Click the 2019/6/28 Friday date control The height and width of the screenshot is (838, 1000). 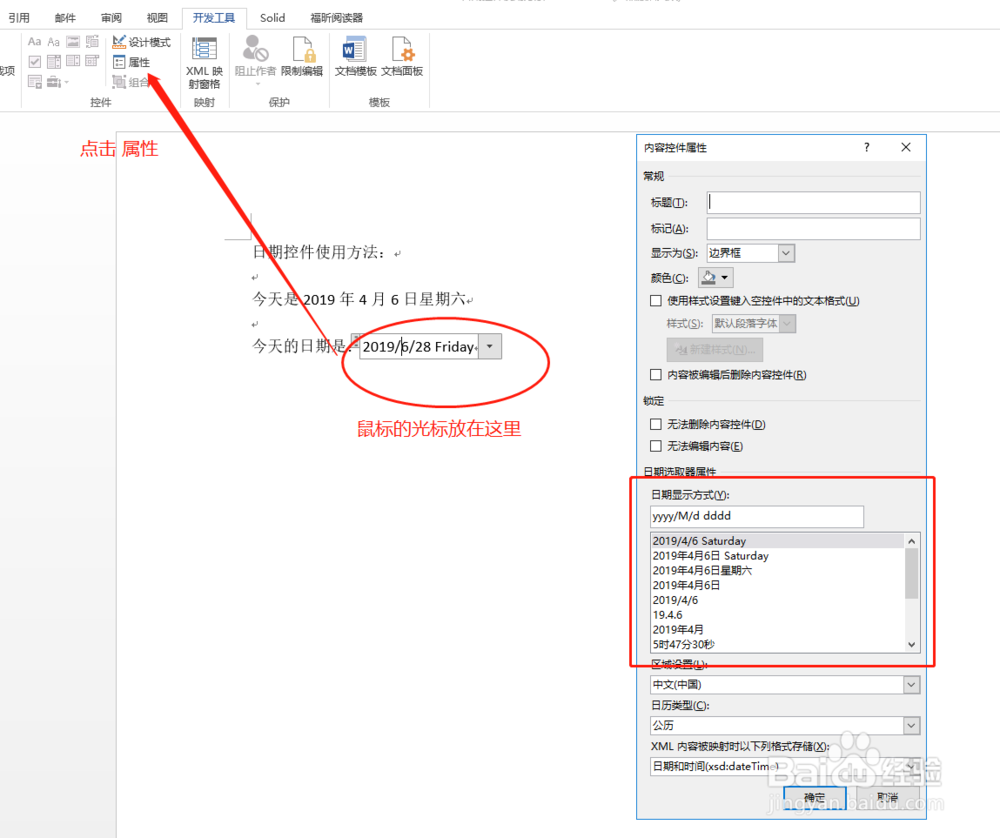[x=420, y=346]
